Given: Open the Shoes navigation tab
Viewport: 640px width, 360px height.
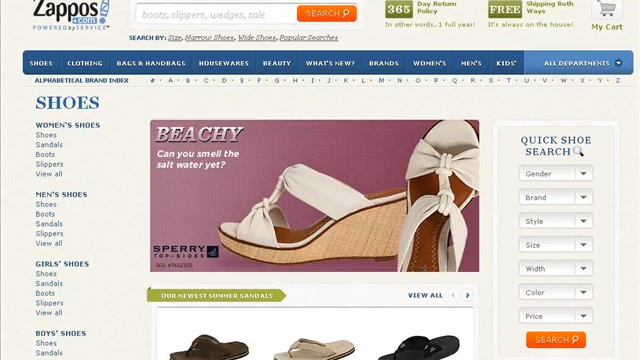Looking at the screenshot, I should point(41,63).
